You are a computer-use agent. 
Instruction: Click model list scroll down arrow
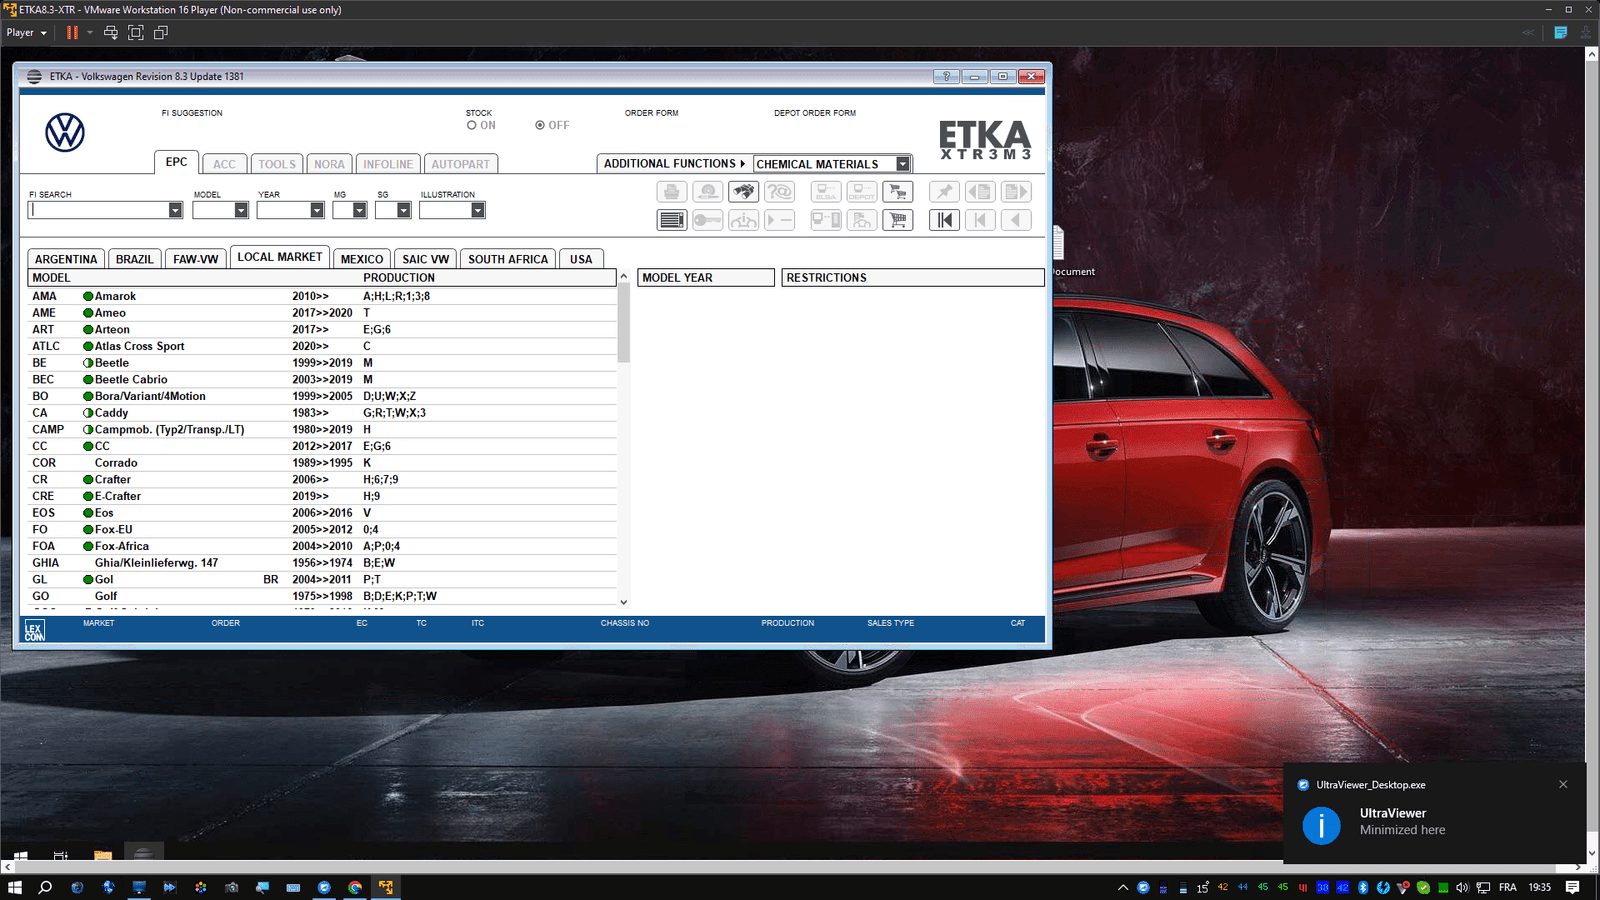624,602
